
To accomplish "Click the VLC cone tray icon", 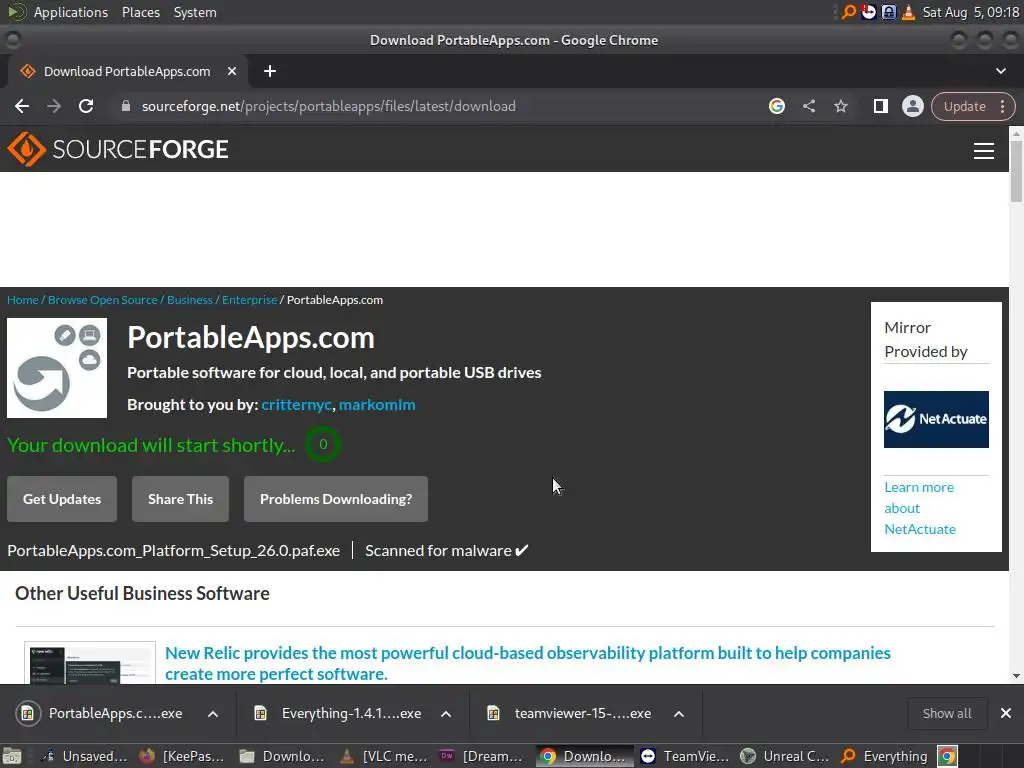I will (x=908, y=12).
